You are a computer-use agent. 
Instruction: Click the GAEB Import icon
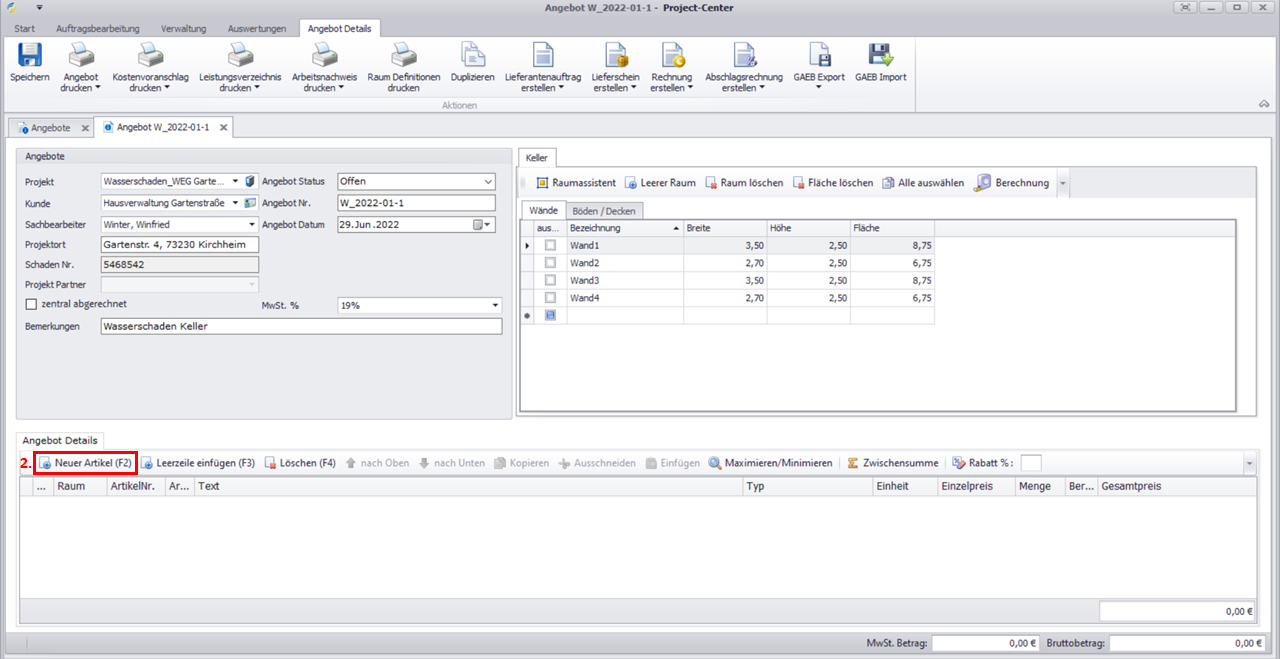(x=880, y=56)
